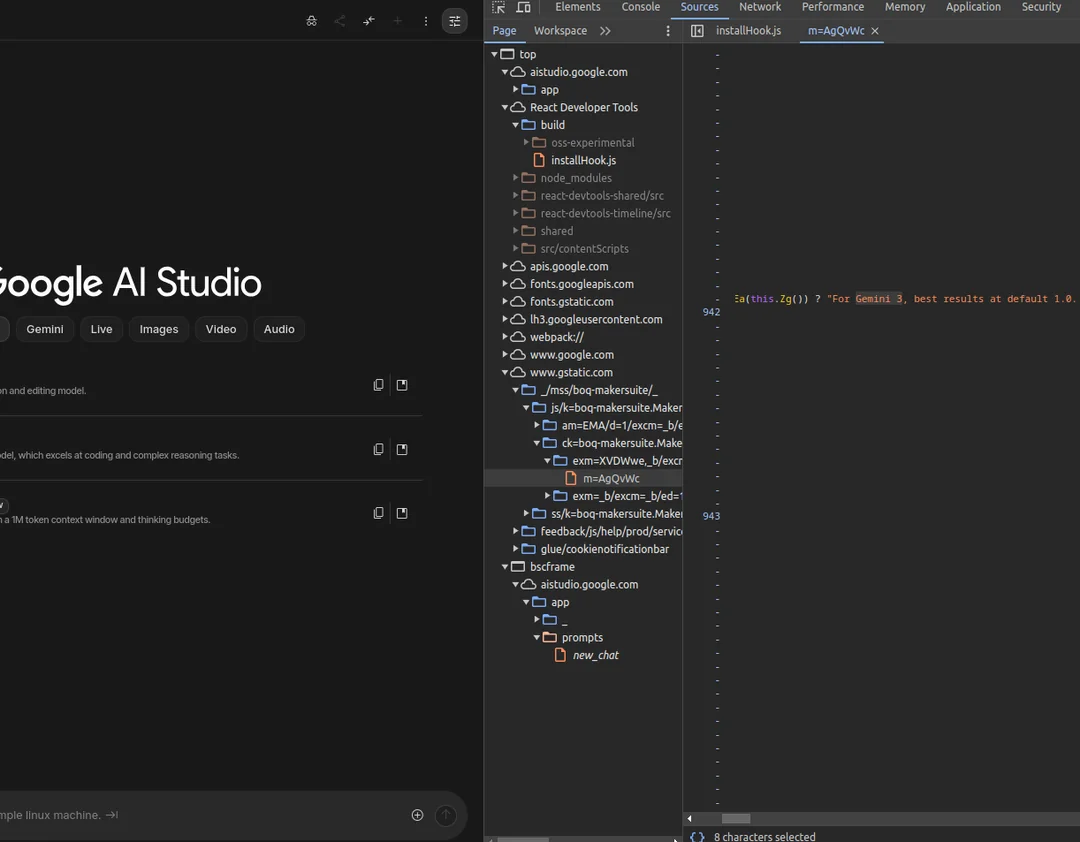Select the inspect element tool in DevTools
This screenshot has width=1080, height=842.
coord(498,7)
